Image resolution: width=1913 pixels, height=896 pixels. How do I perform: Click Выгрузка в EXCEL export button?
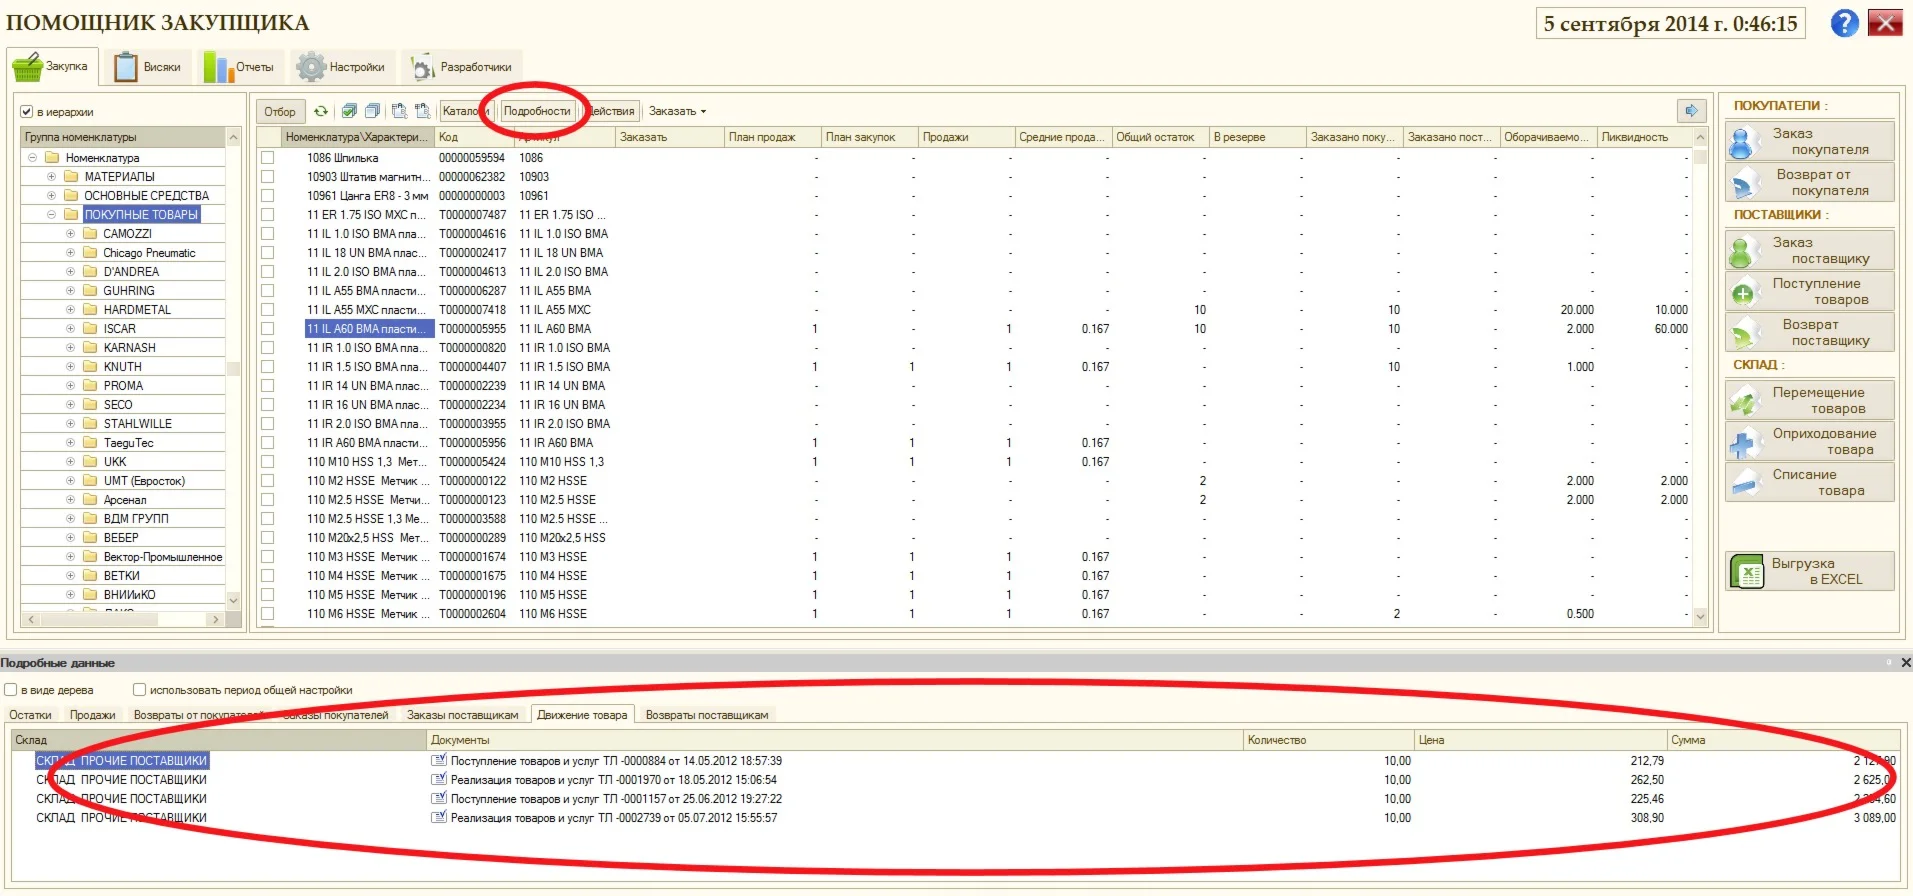pyautogui.click(x=1810, y=571)
